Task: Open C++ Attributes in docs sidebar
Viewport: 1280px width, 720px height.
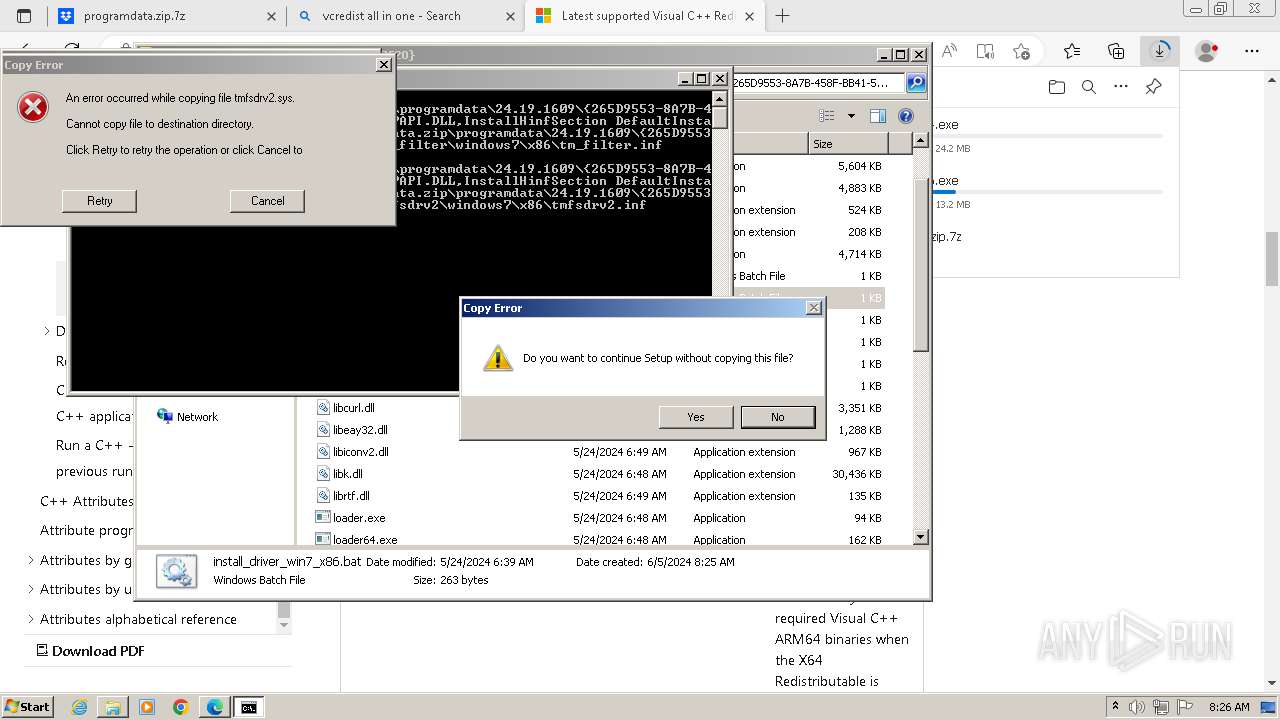Action: pyautogui.click(x=86, y=501)
